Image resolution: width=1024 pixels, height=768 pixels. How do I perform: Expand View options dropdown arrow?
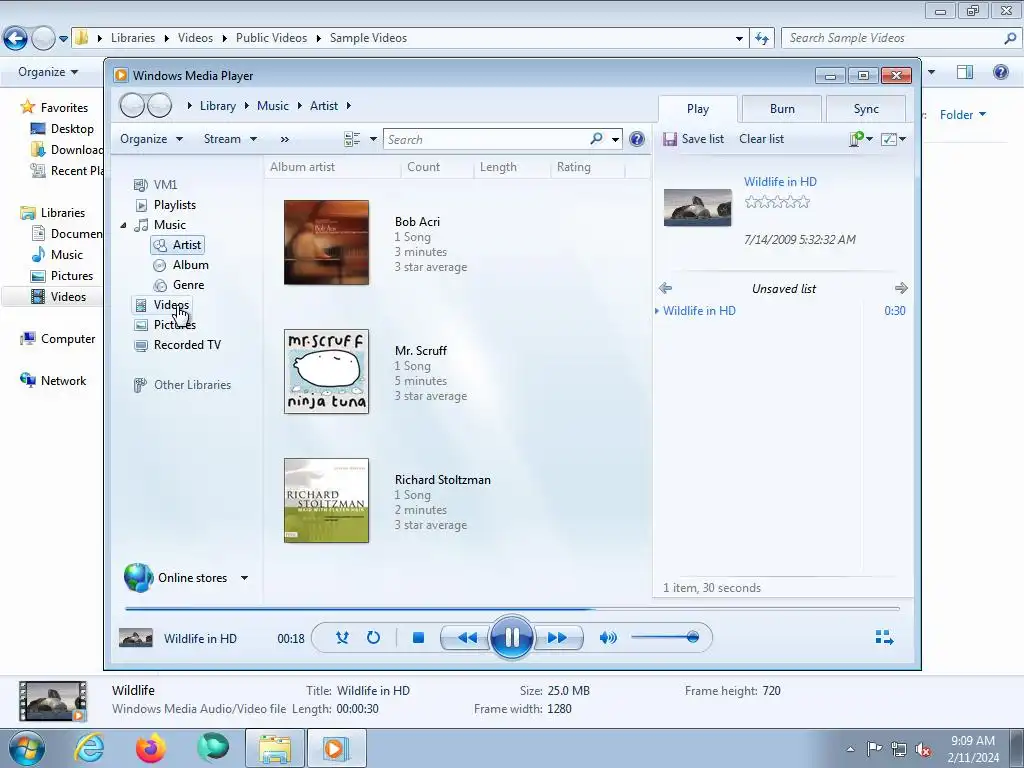pyautogui.click(x=373, y=139)
